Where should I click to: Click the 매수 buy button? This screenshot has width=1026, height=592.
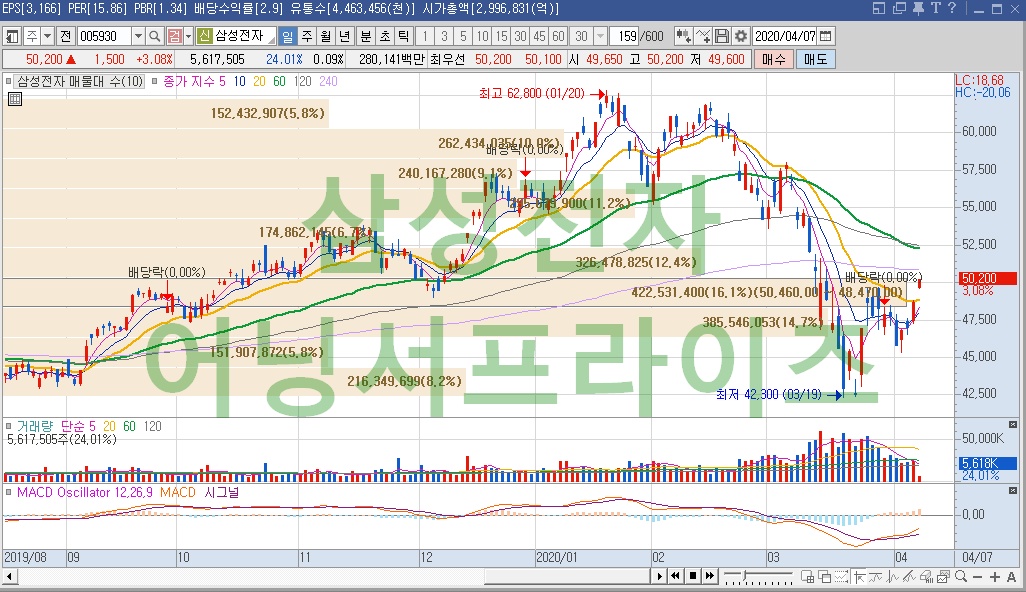[x=773, y=59]
